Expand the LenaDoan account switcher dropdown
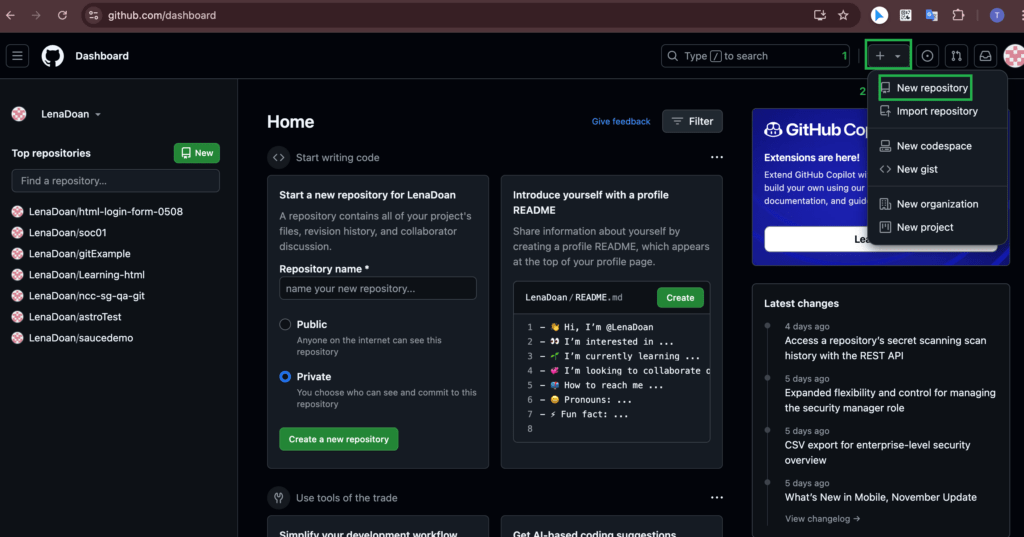Viewport: 1024px width, 537px height. click(71, 114)
